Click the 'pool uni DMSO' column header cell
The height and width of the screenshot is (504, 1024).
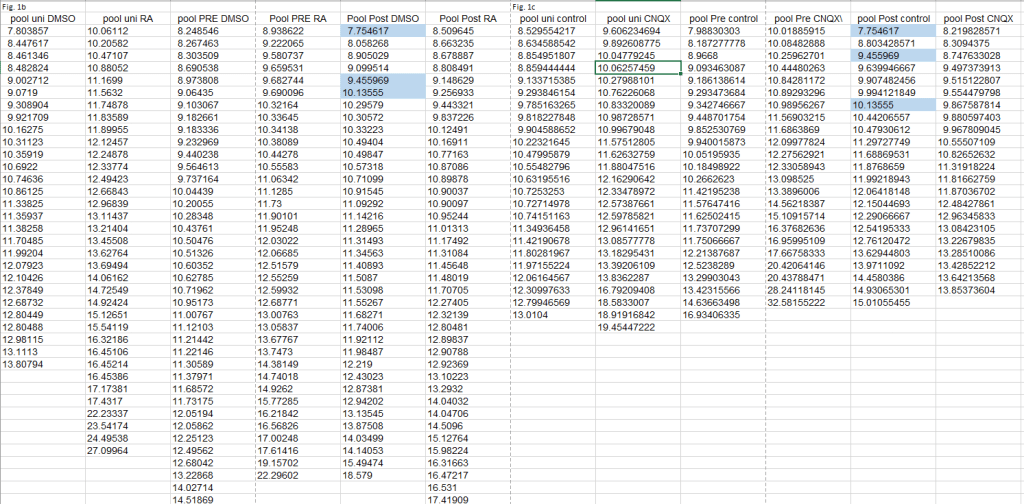pyautogui.click(x=41, y=19)
